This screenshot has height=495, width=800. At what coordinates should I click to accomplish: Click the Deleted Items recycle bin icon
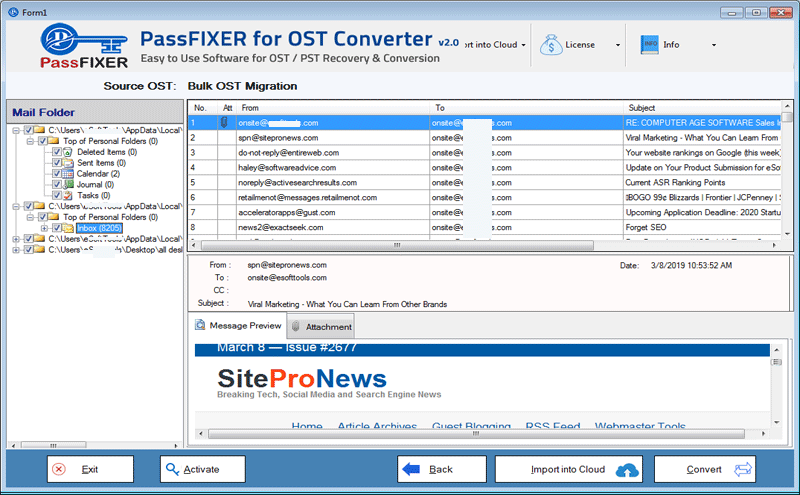tap(68, 152)
